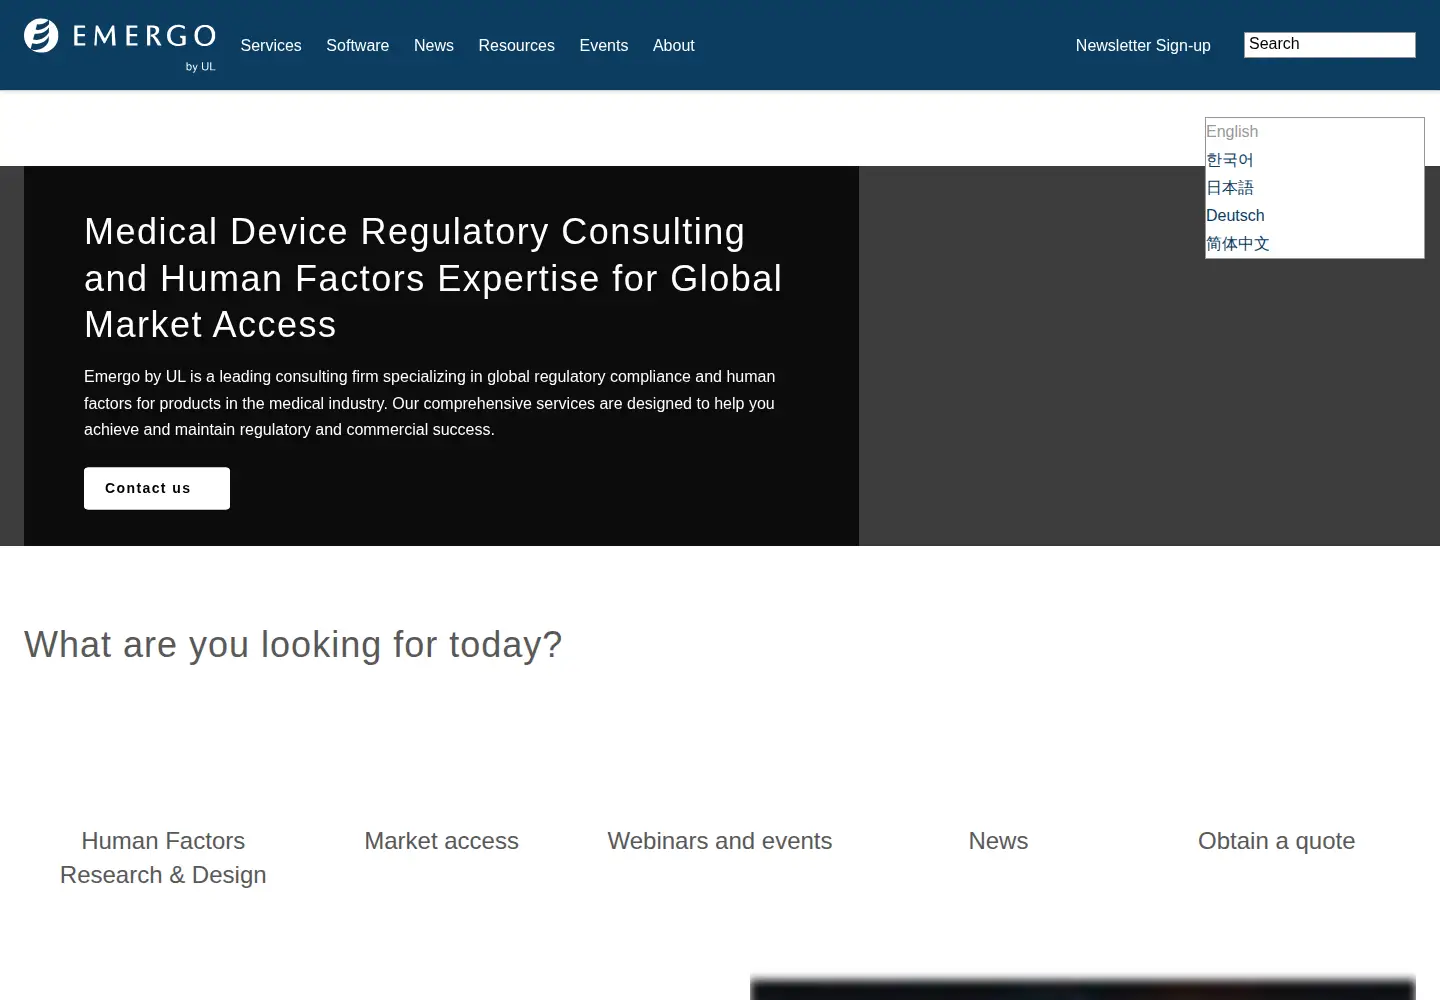Switch language to Japanese 日本語

(1230, 188)
